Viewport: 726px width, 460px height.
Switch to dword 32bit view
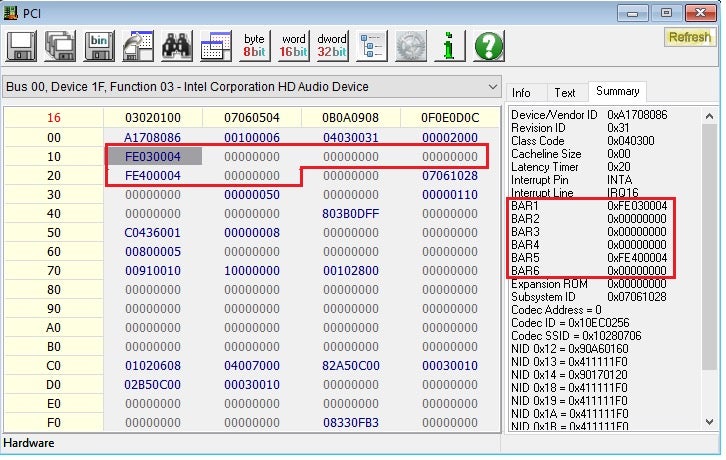[332, 46]
